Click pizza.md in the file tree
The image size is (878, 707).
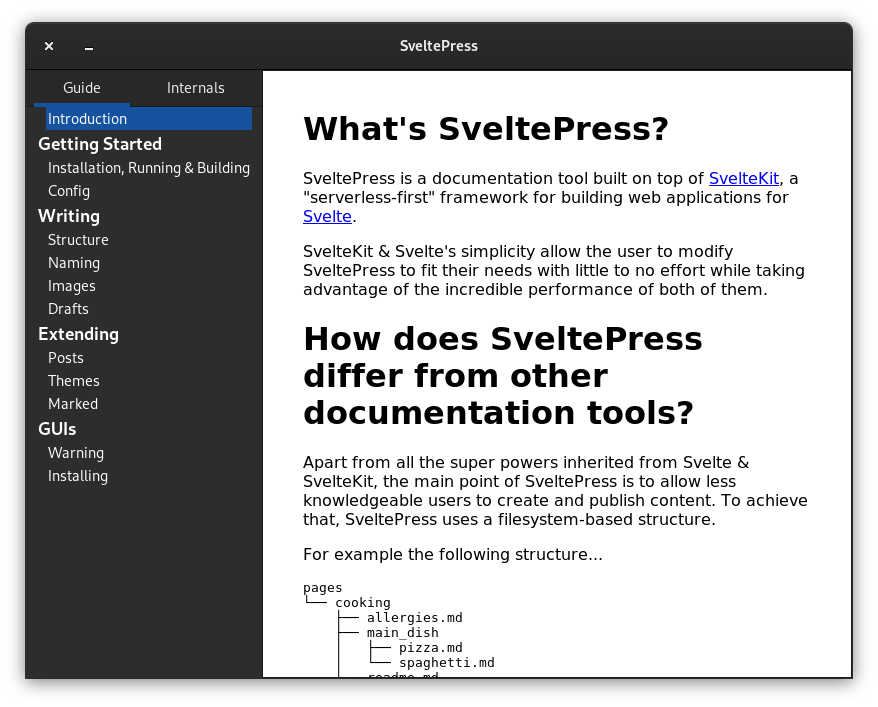431,648
